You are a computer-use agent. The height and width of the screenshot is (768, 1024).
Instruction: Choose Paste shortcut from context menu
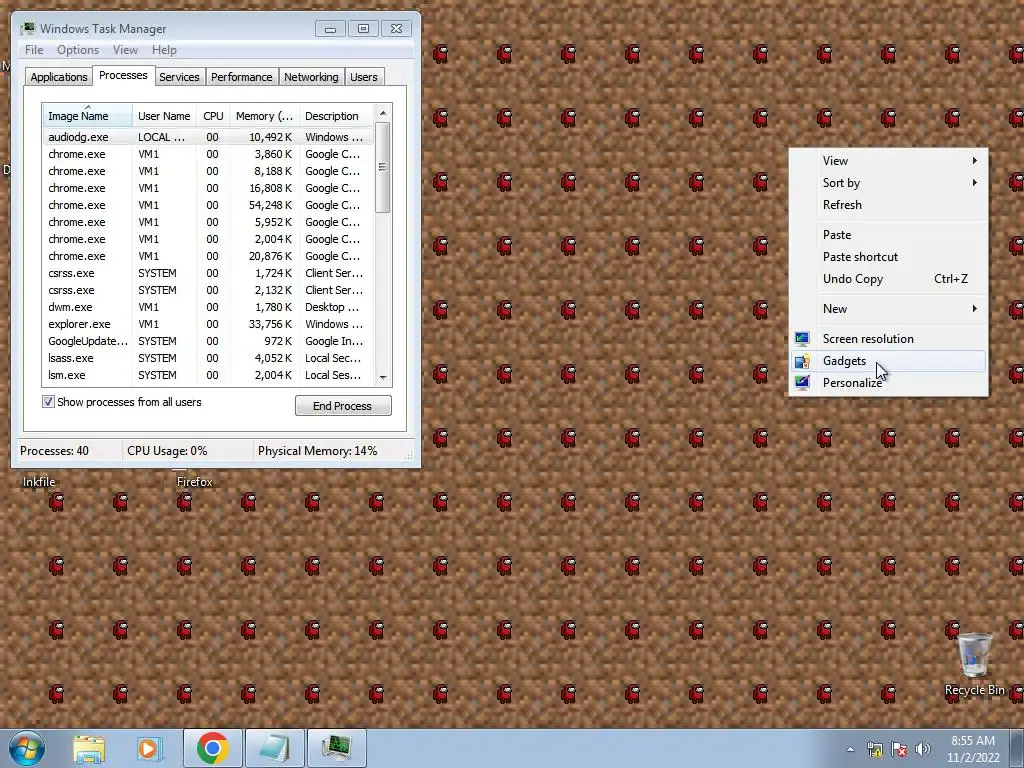coord(889,257)
